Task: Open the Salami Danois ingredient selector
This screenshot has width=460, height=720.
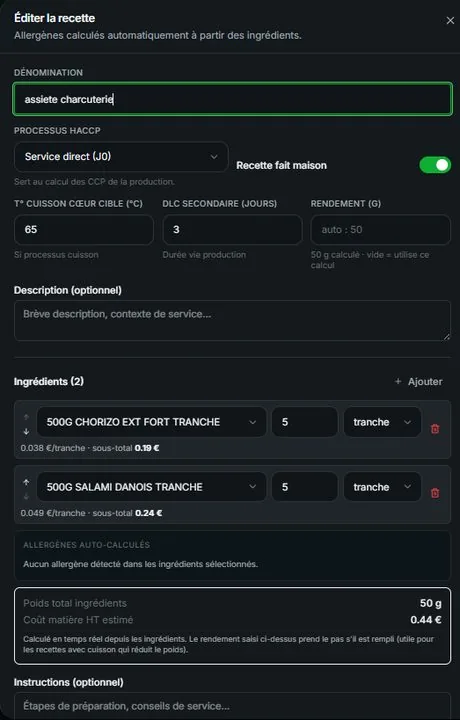Action: click(151, 487)
